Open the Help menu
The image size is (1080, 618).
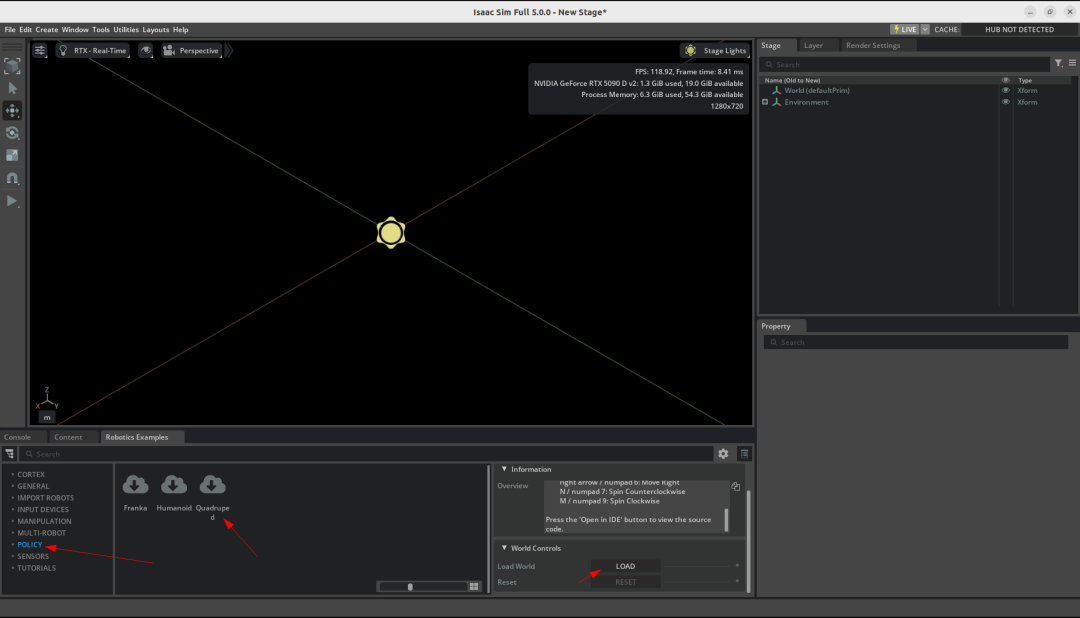(x=180, y=30)
